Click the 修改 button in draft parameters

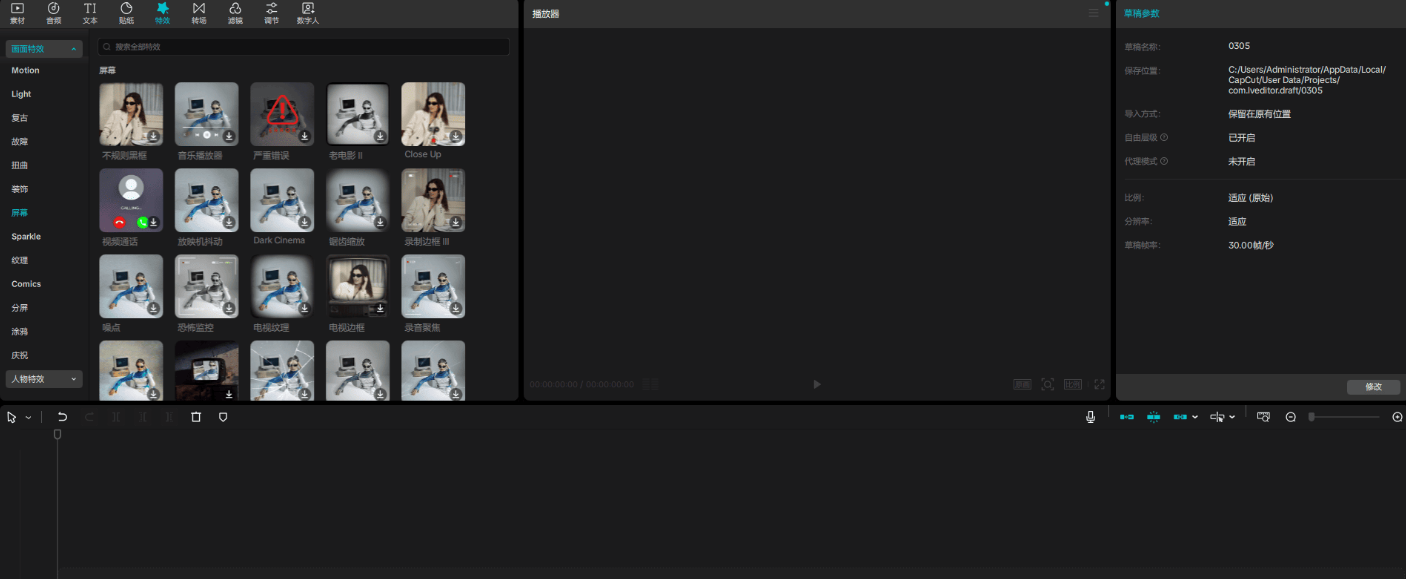[x=1373, y=387]
